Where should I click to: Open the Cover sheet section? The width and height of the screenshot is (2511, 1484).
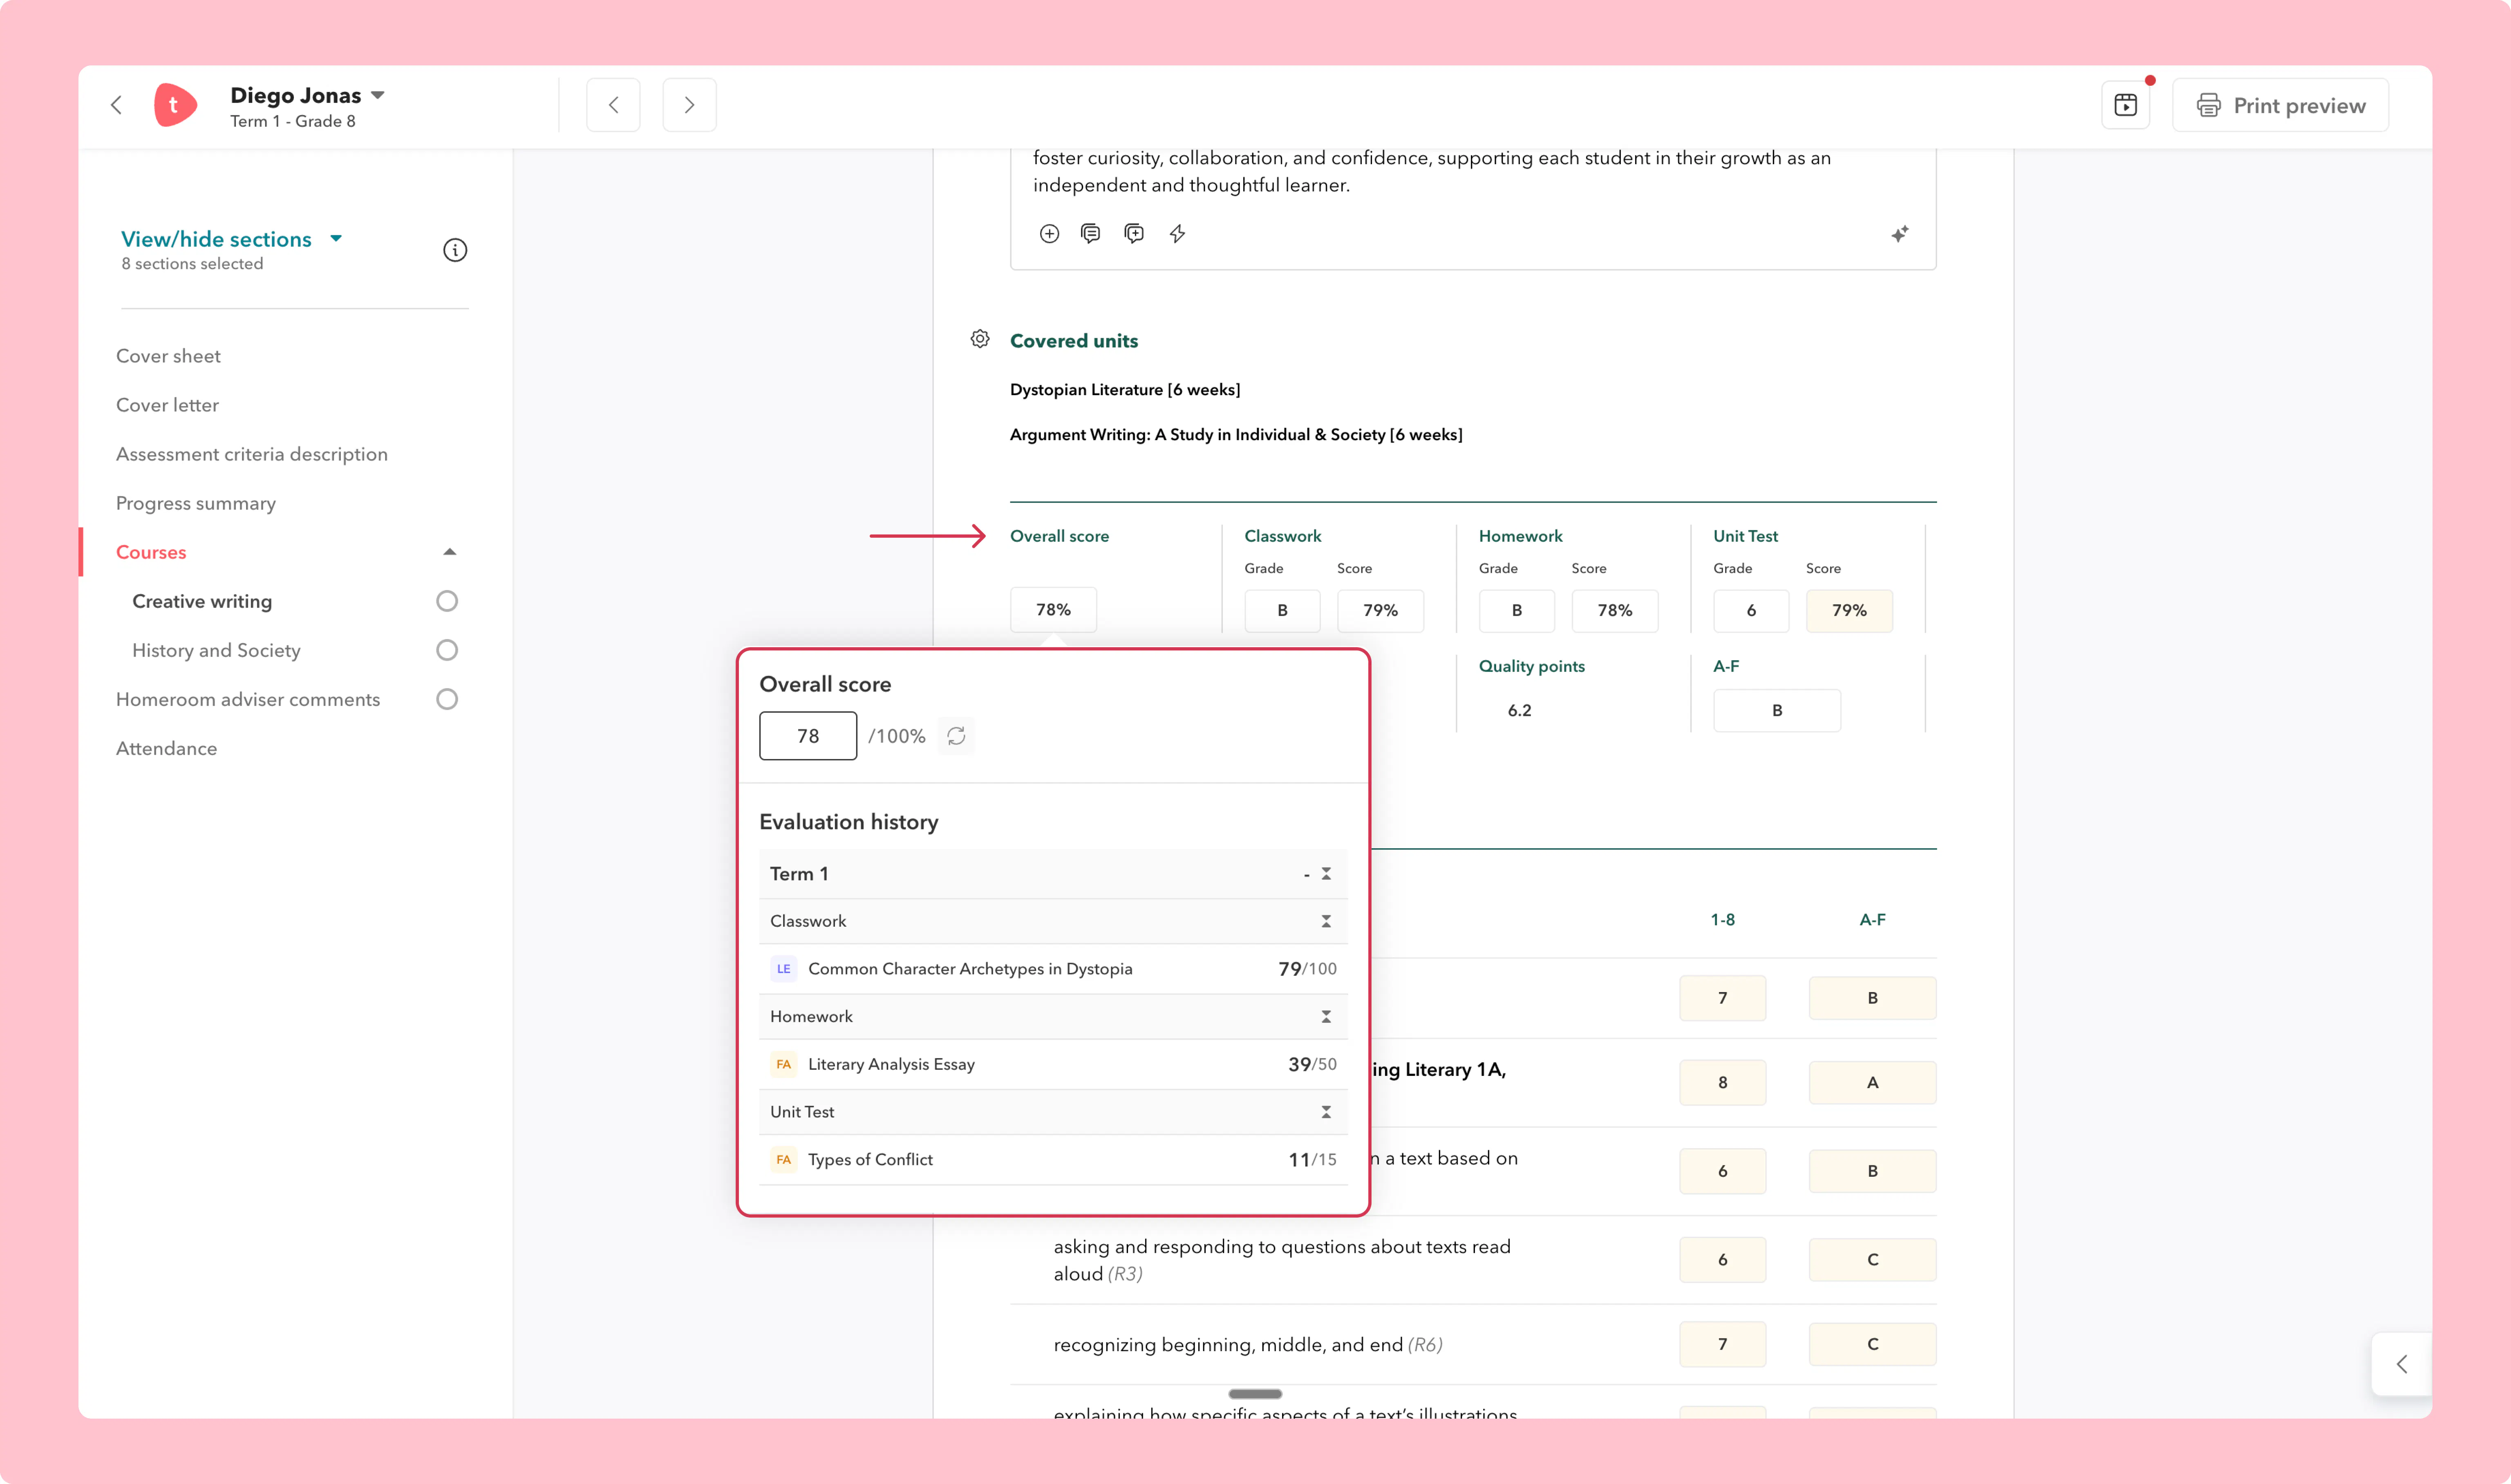pos(168,356)
